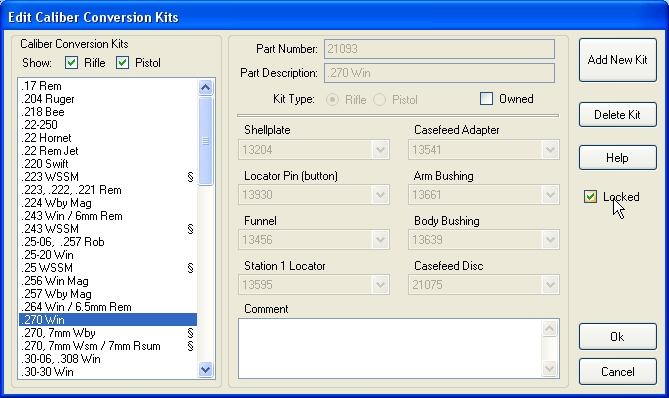Select .30-06, .308 Win entry
This screenshot has width=669, height=398.
pyautogui.click(x=108, y=359)
